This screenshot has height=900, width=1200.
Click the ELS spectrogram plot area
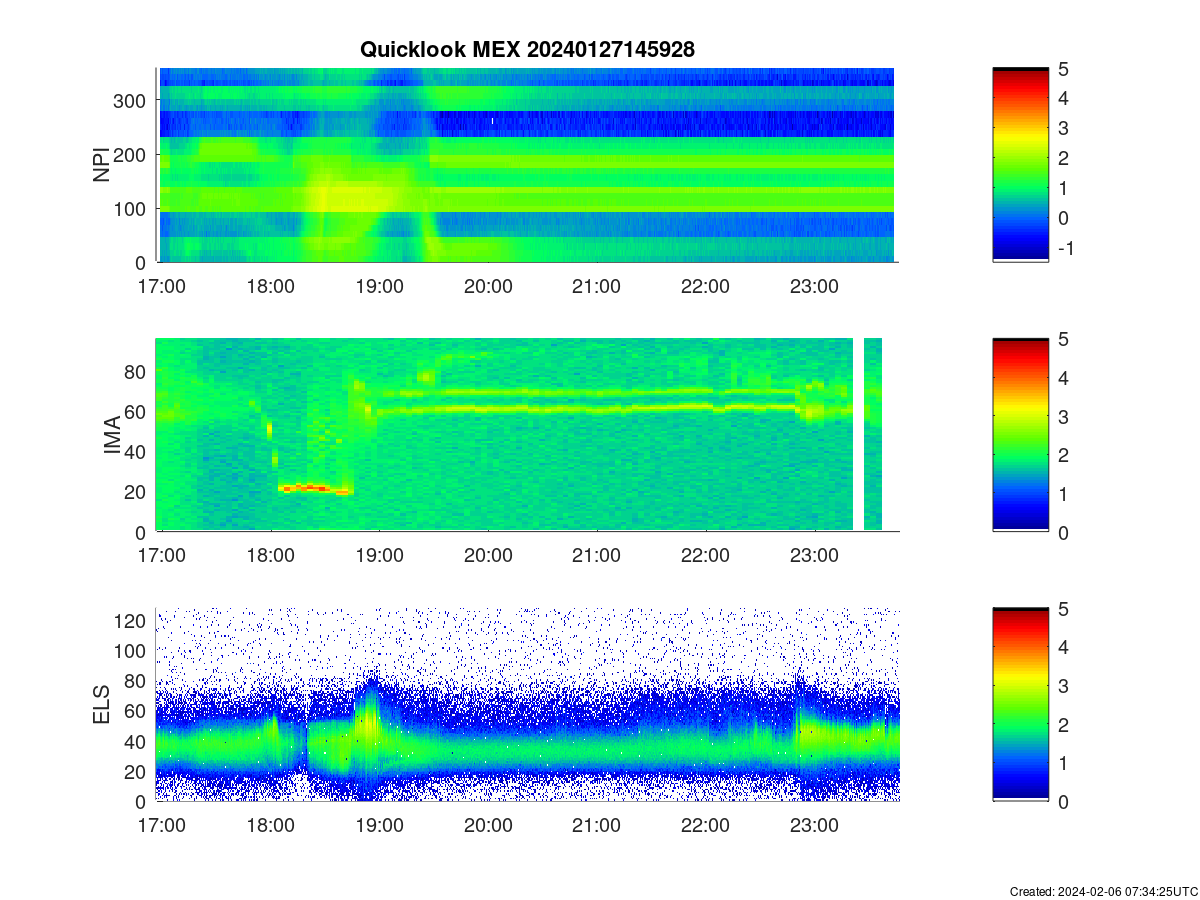click(527, 704)
